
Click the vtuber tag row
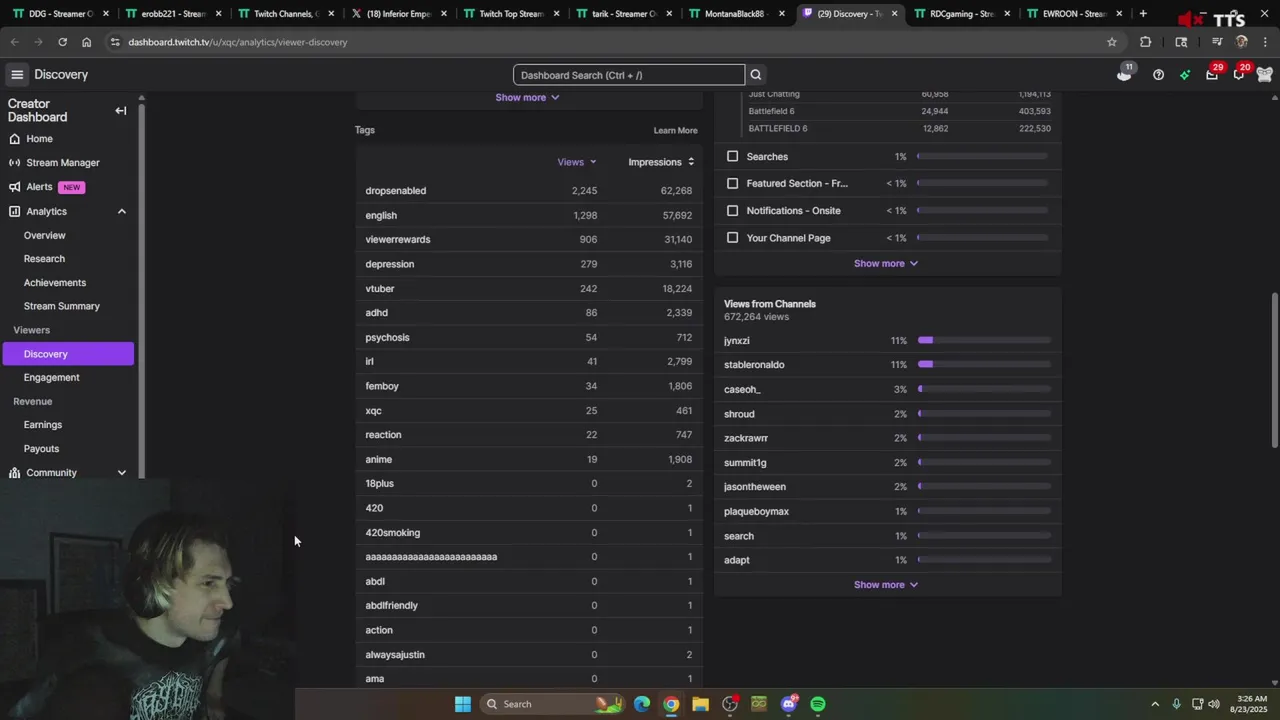(x=528, y=289)
